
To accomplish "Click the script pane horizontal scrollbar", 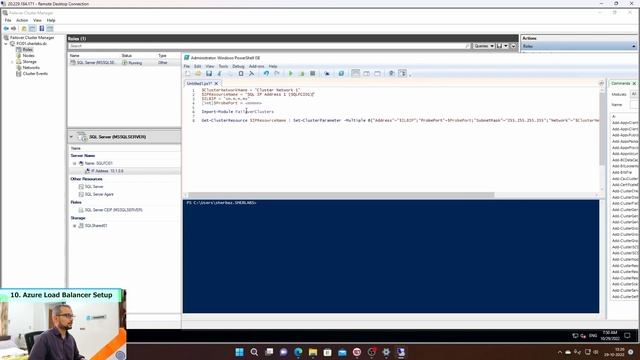I will (x=340, y=195).
